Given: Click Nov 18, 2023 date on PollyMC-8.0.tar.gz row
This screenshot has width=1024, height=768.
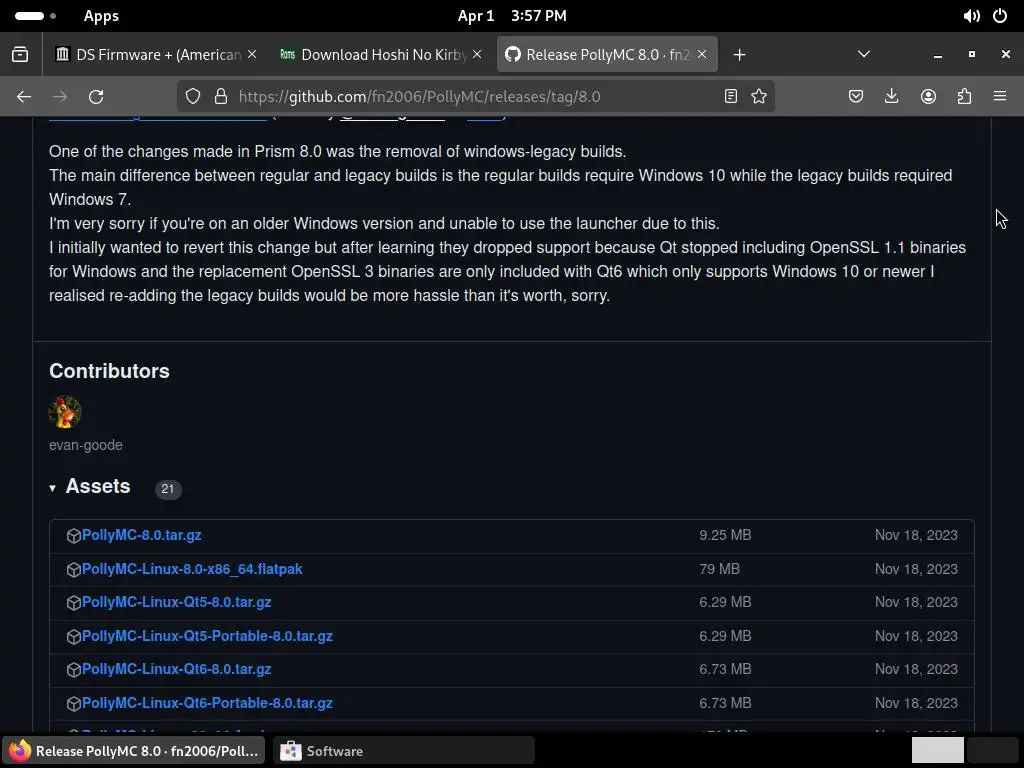Looking at the screenshot, I should 916,535.
